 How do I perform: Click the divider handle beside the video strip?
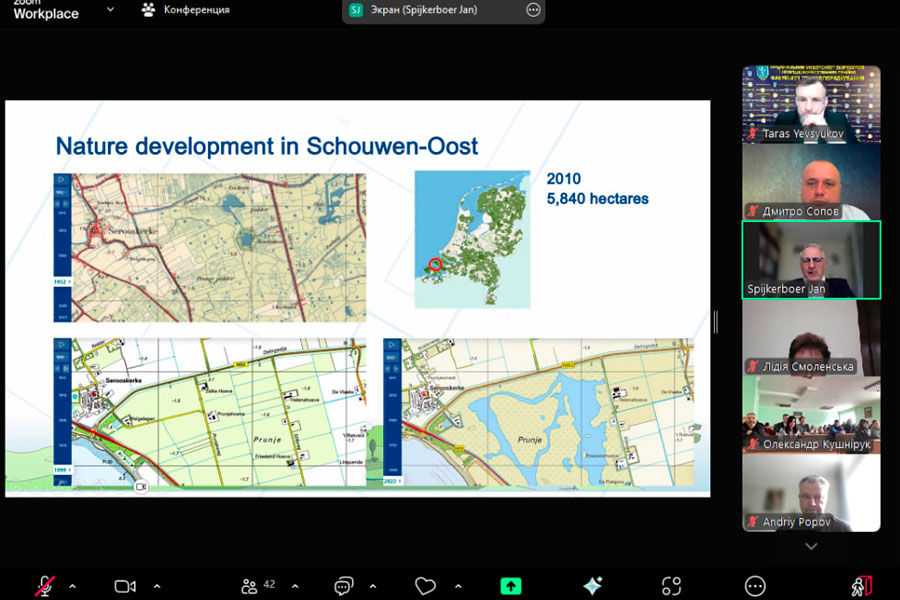tap(716, 321)
